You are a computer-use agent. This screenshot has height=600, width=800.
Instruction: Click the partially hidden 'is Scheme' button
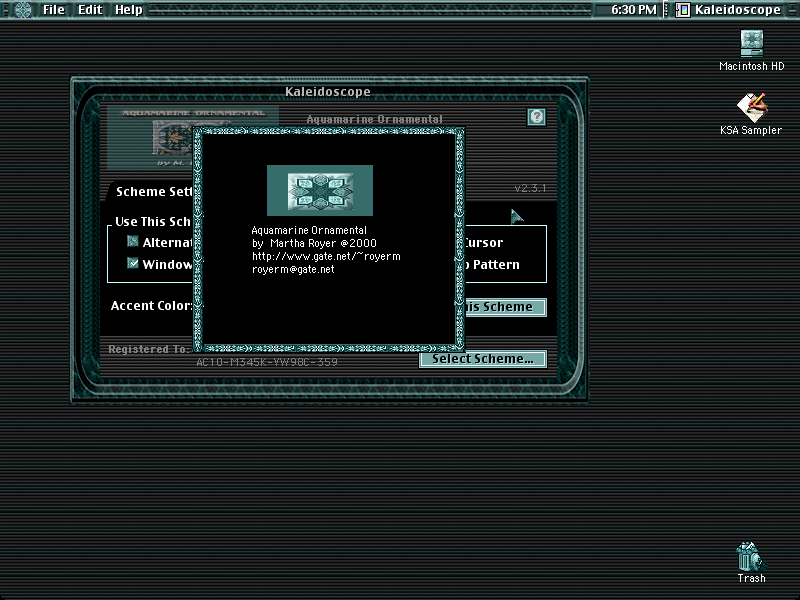tap(505, 307)
